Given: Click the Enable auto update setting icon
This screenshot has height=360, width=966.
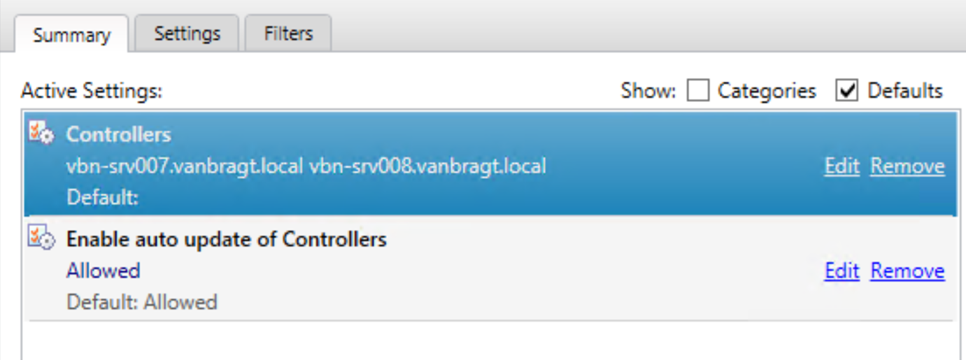Looking at the screenshot, I should 42,237.
